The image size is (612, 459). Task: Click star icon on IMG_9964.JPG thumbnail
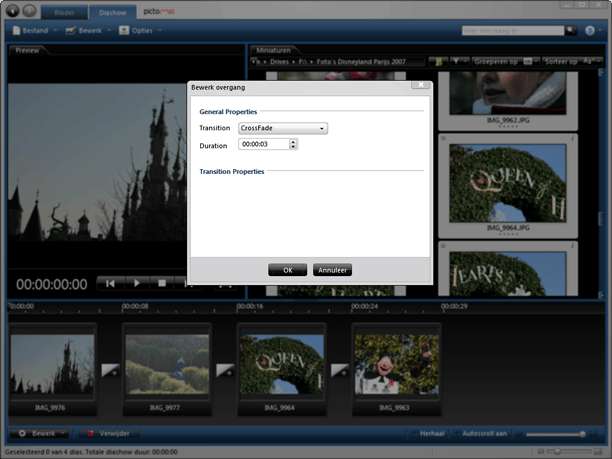tap(443, 138)
